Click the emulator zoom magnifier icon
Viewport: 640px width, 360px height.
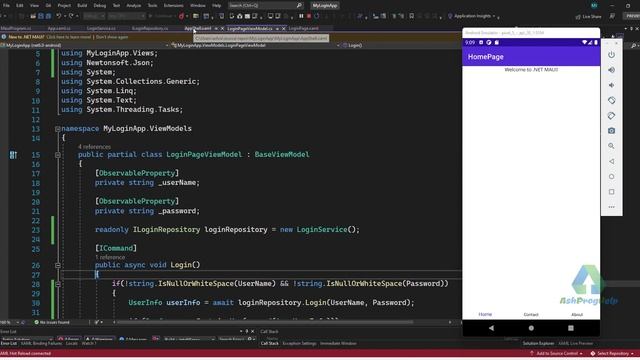pyautogui.click(x=611, y=146)
